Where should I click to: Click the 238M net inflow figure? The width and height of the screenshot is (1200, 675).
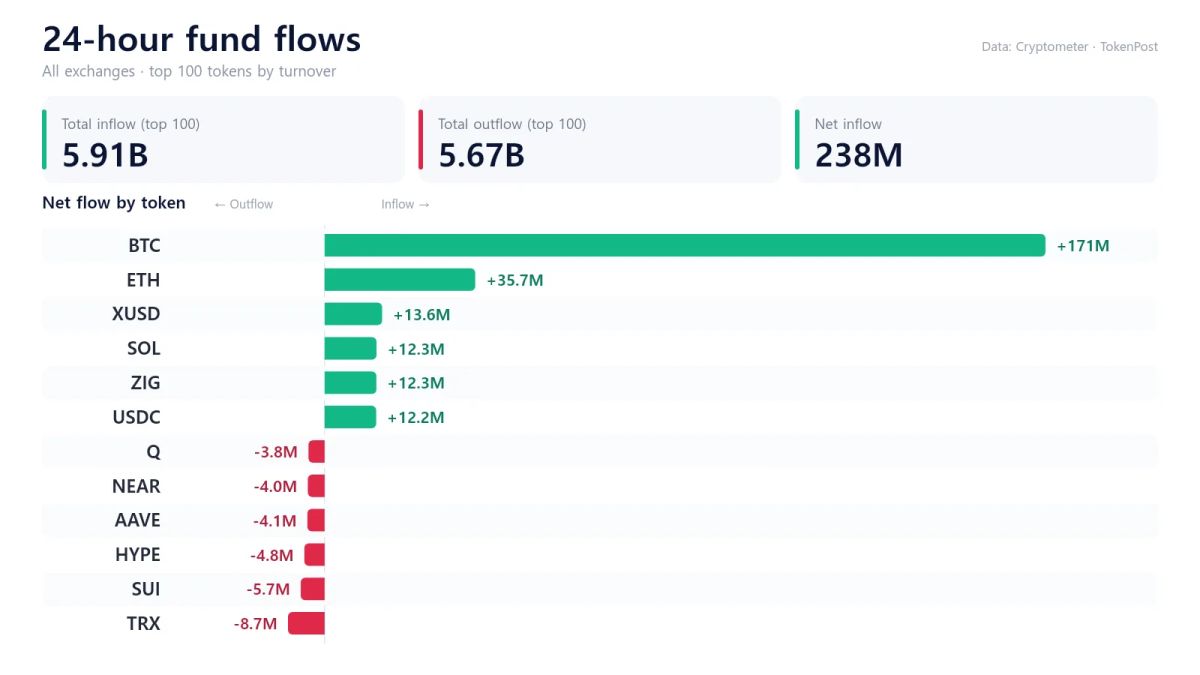[x=859, y=155]
